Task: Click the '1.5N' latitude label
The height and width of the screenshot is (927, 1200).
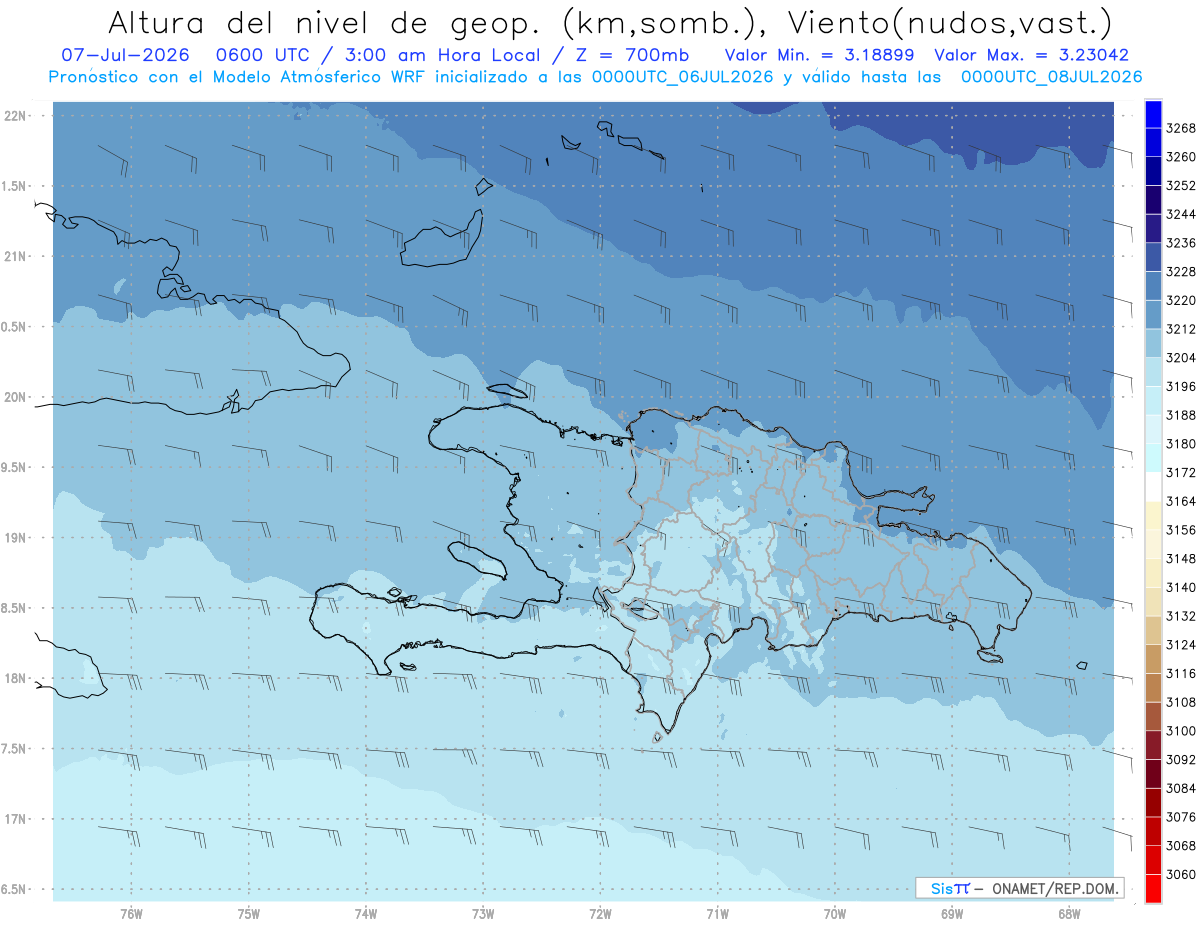Action: pos(15,186)
